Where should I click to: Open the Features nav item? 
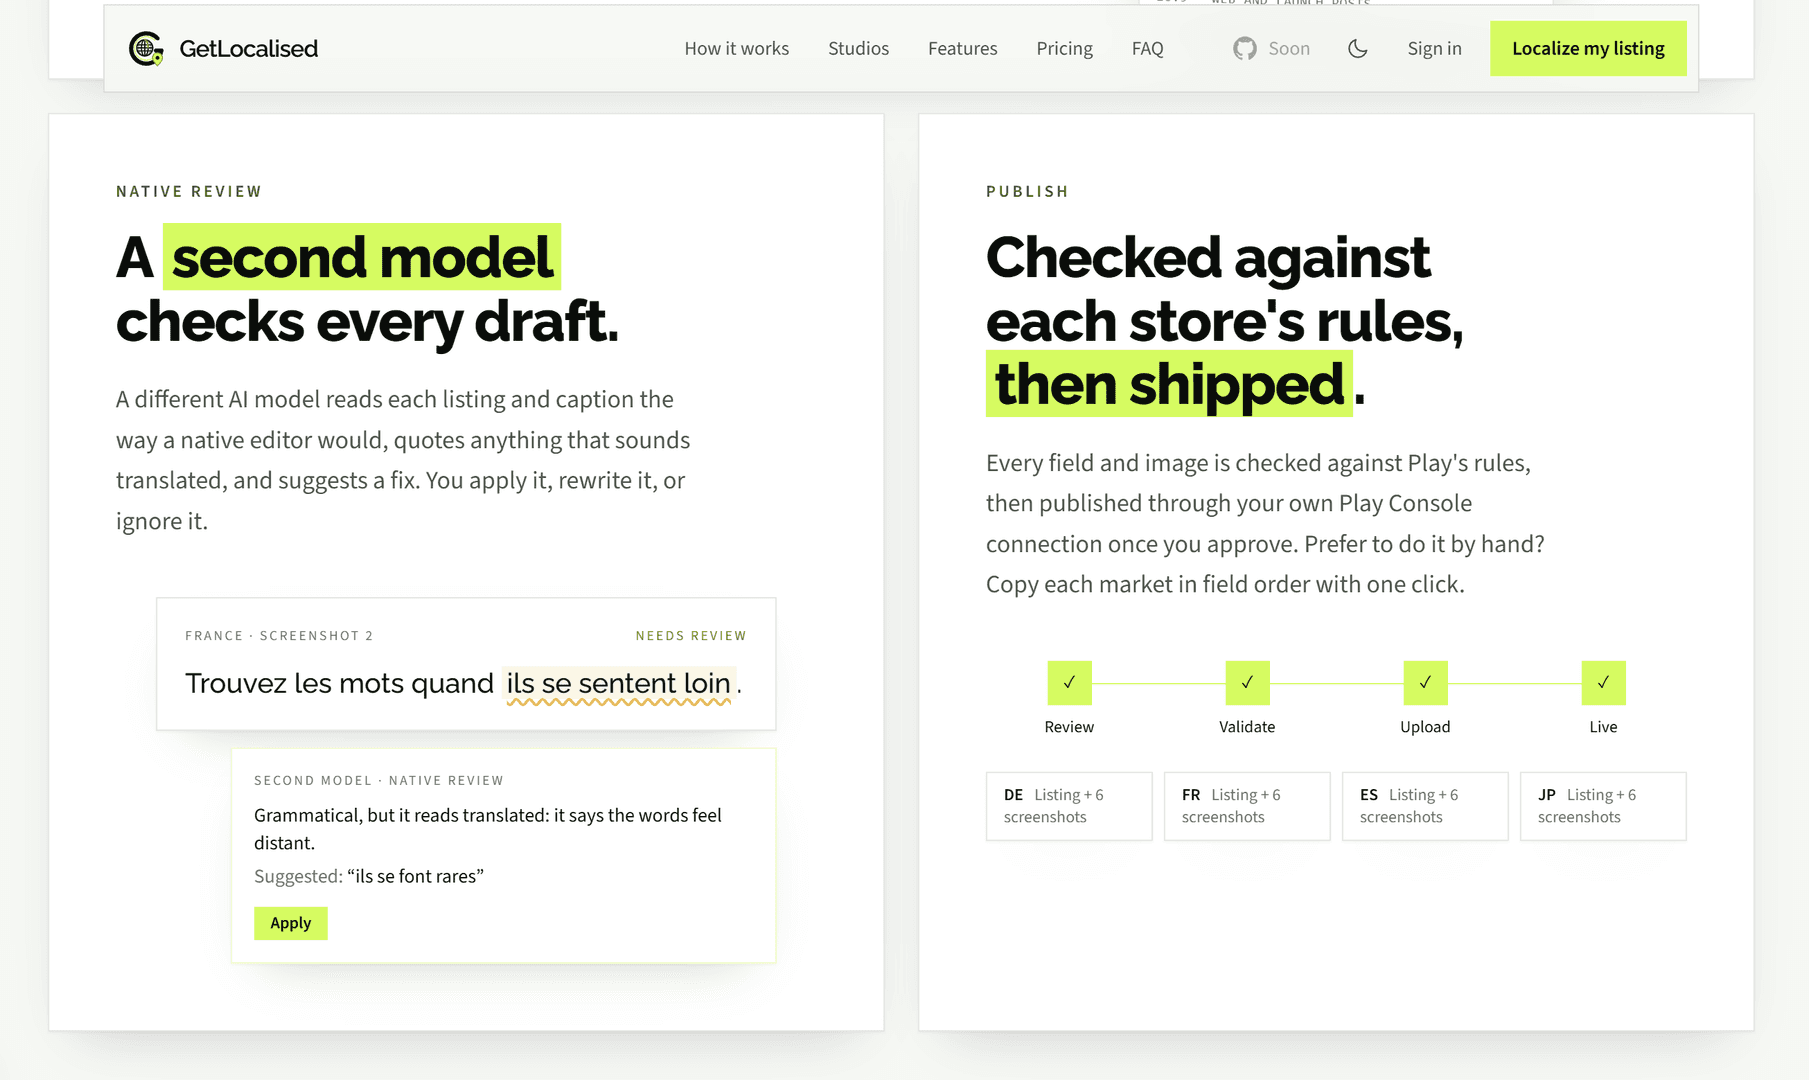(962, 48)
